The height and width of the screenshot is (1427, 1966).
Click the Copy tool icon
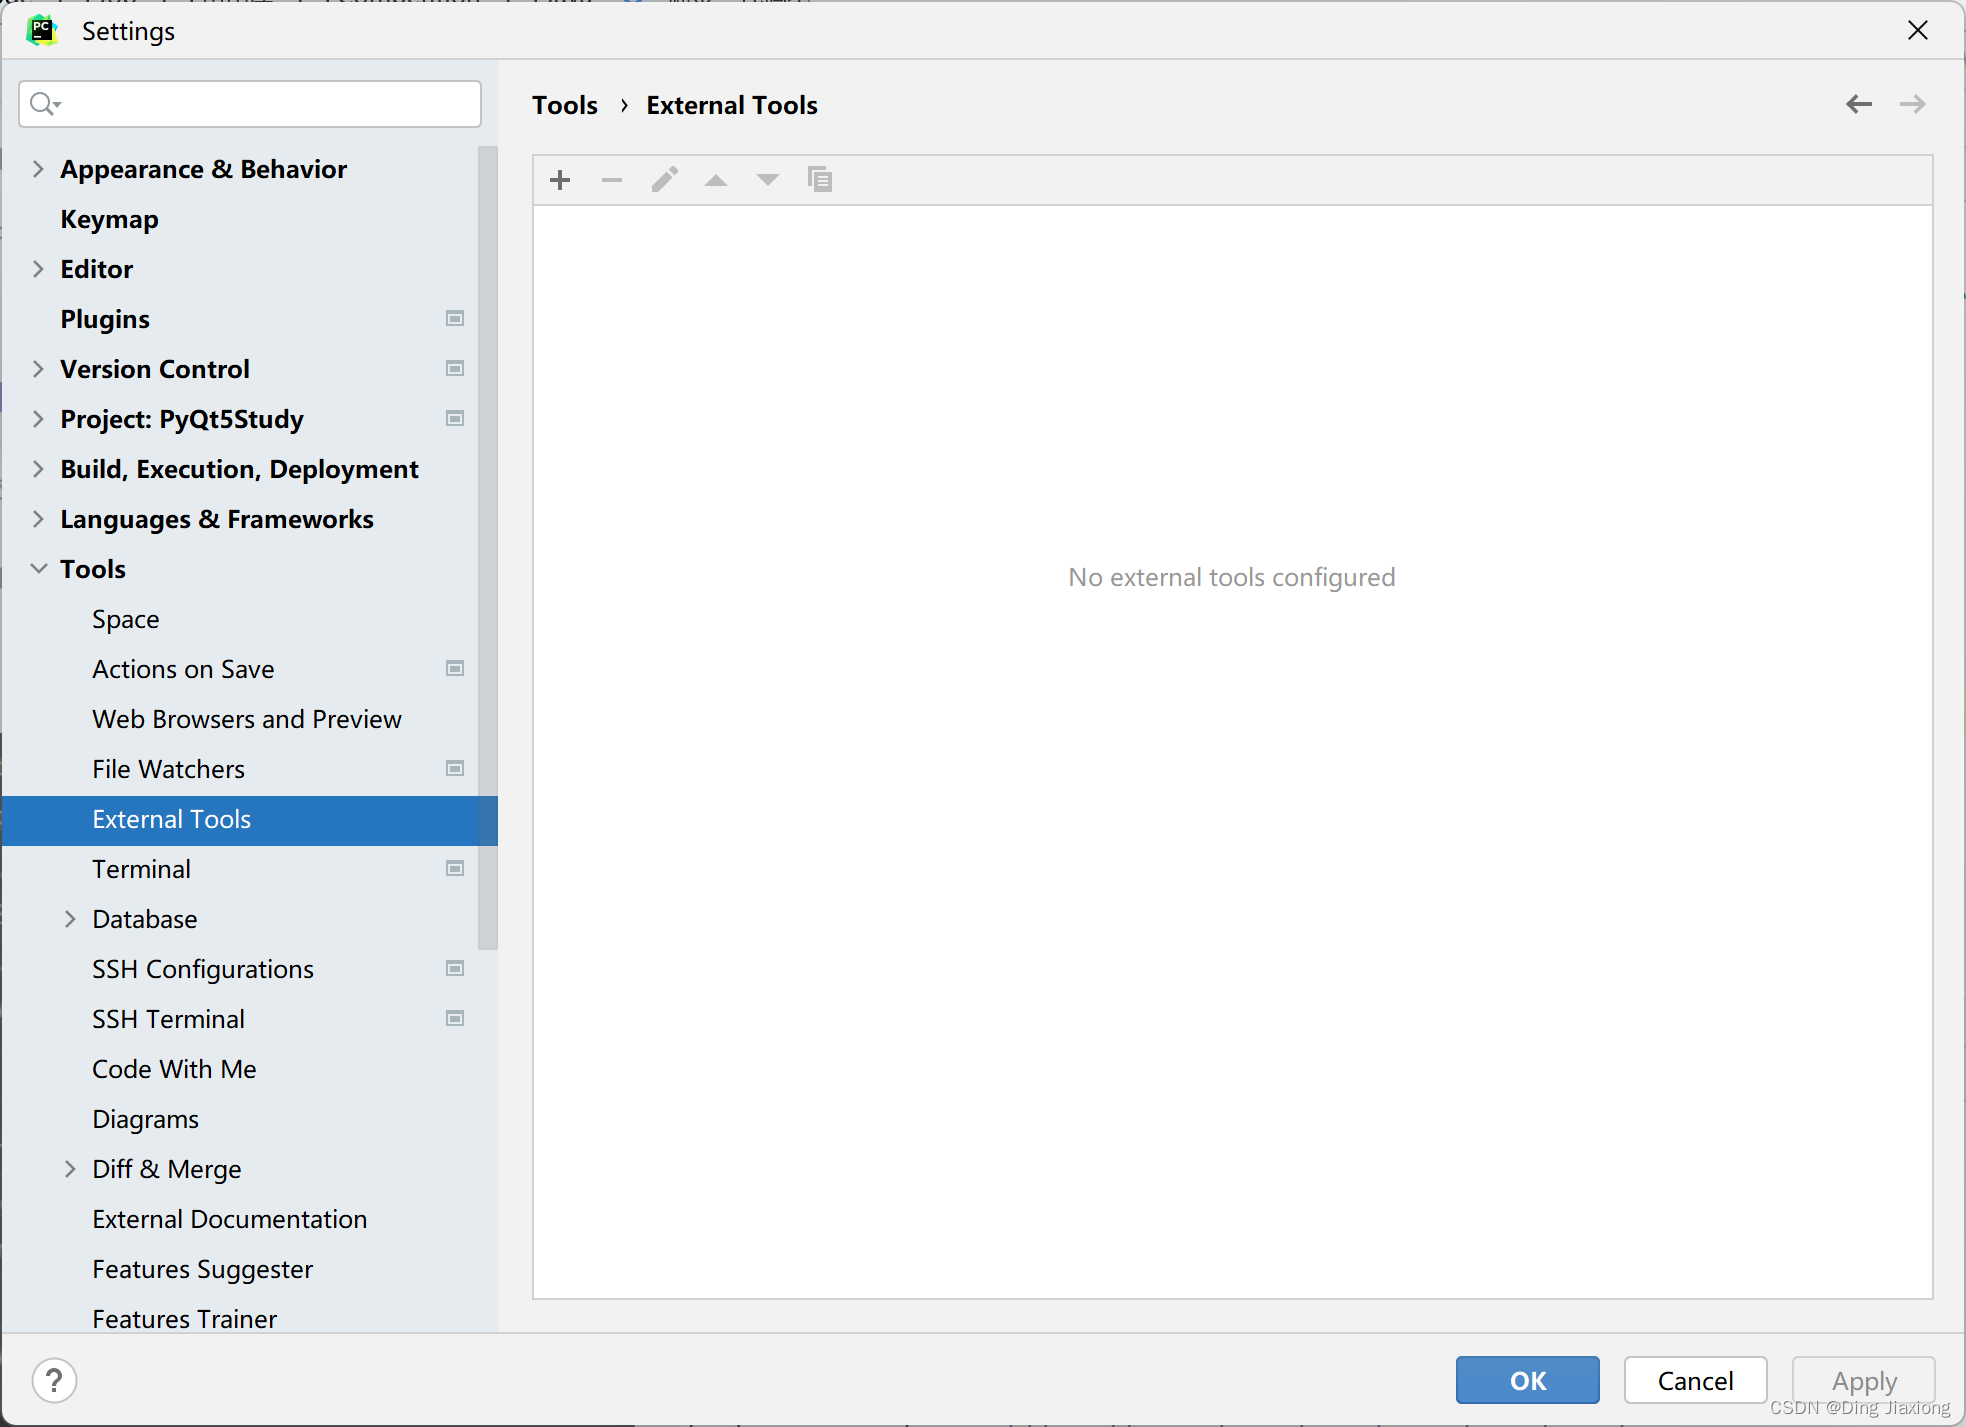tap(820, 180)
